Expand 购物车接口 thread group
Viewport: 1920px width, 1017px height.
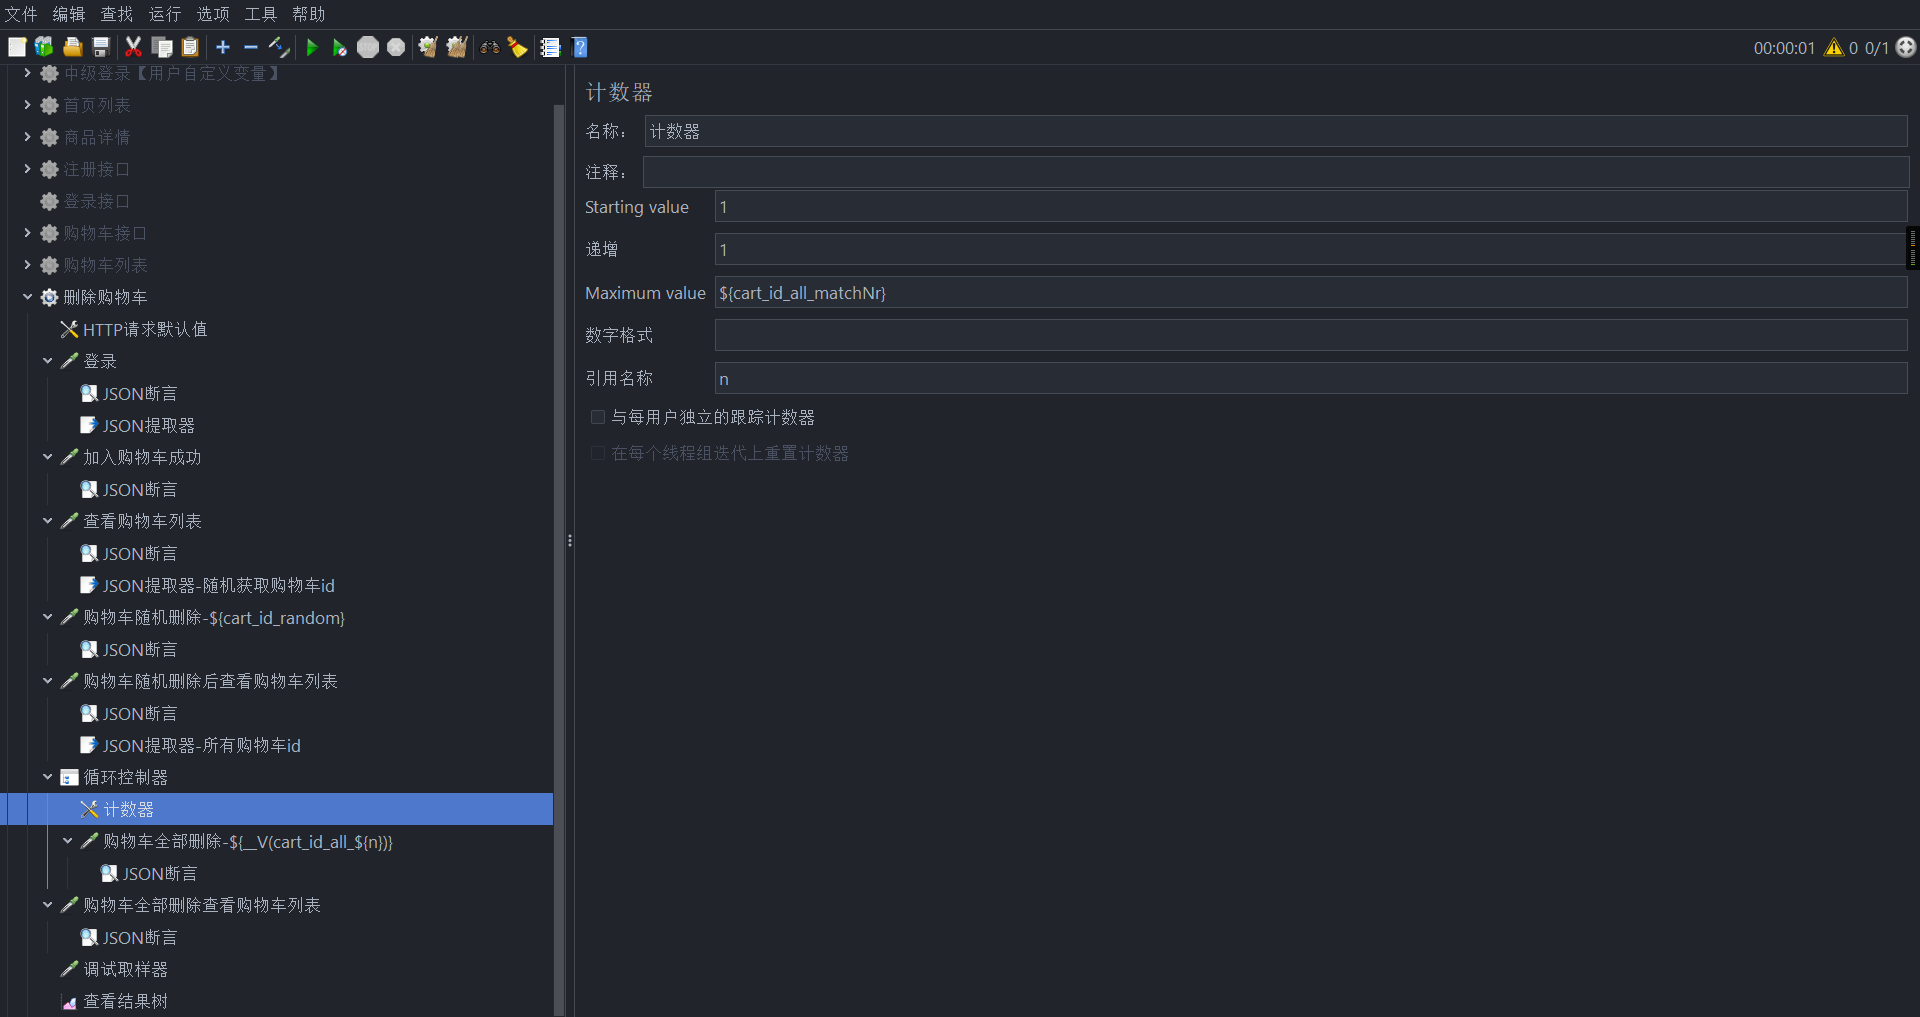[27, 233]
